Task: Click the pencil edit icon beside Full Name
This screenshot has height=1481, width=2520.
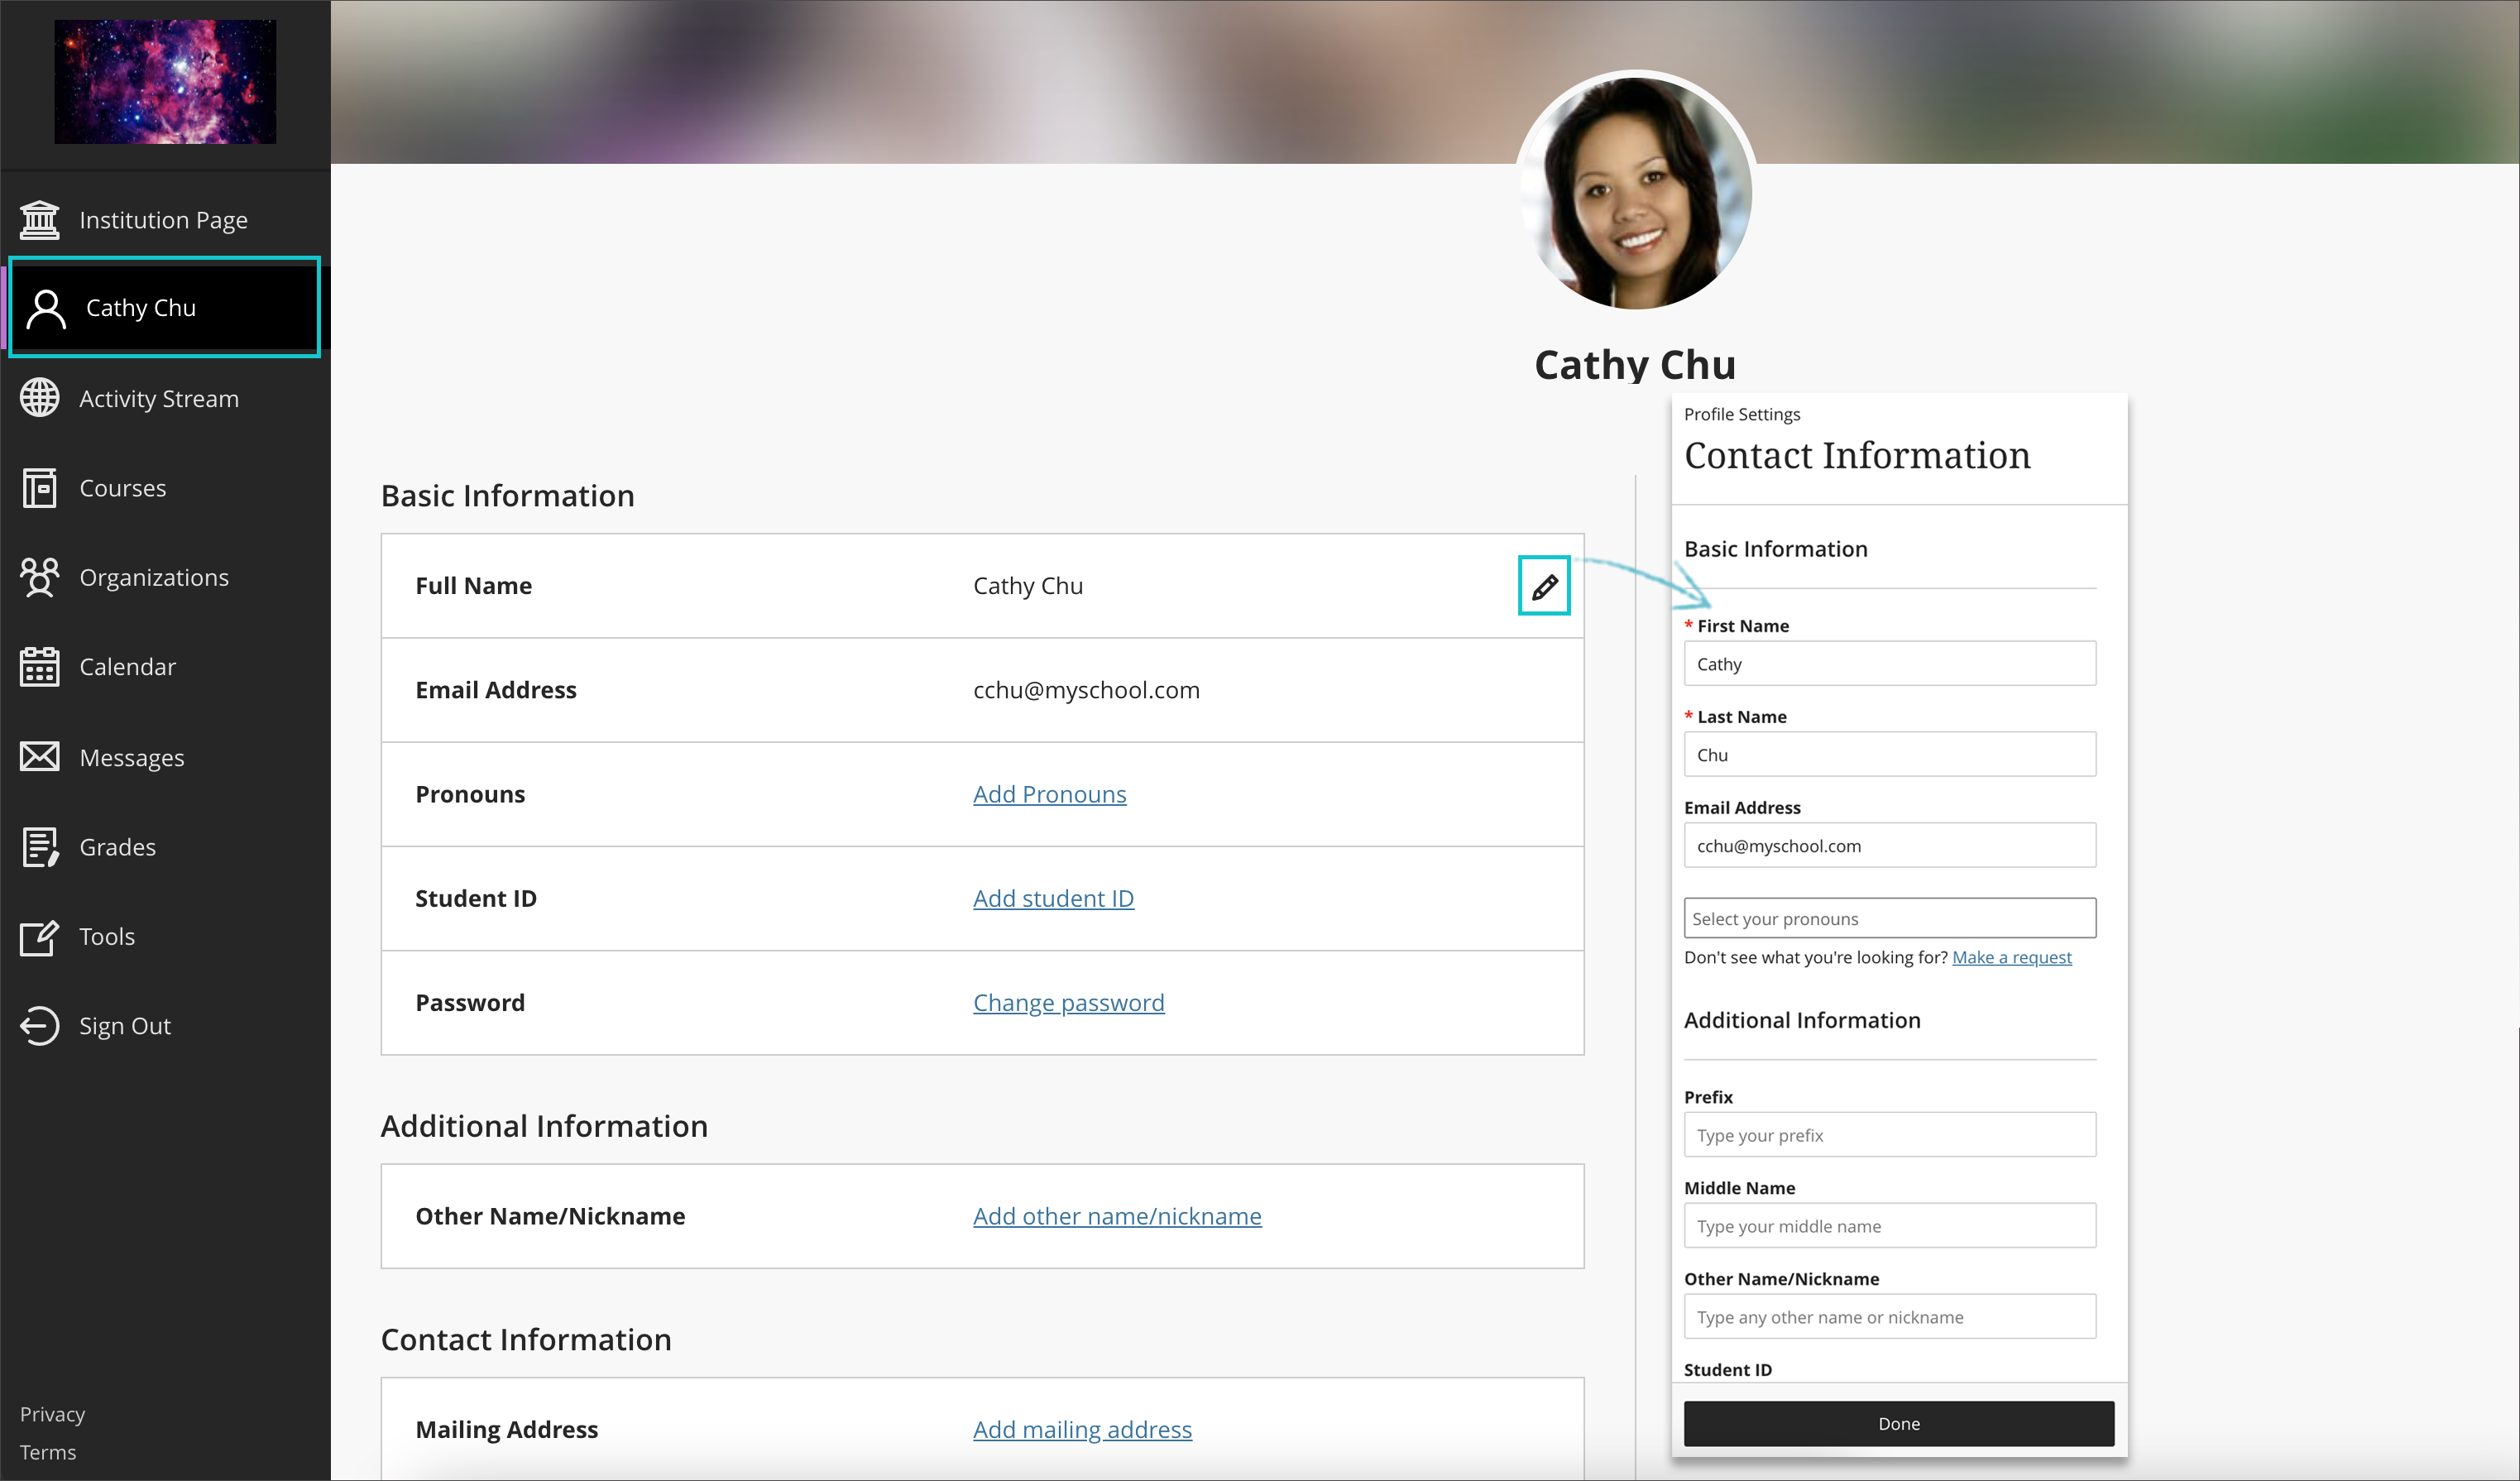Action: pyautogui.click(x=1544, y=586)
